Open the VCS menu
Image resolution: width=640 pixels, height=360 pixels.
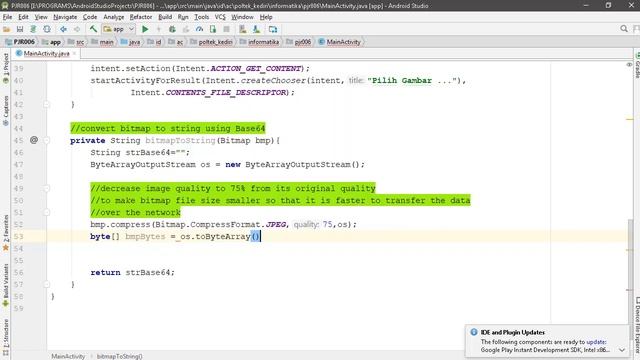(x=220, y=17)
